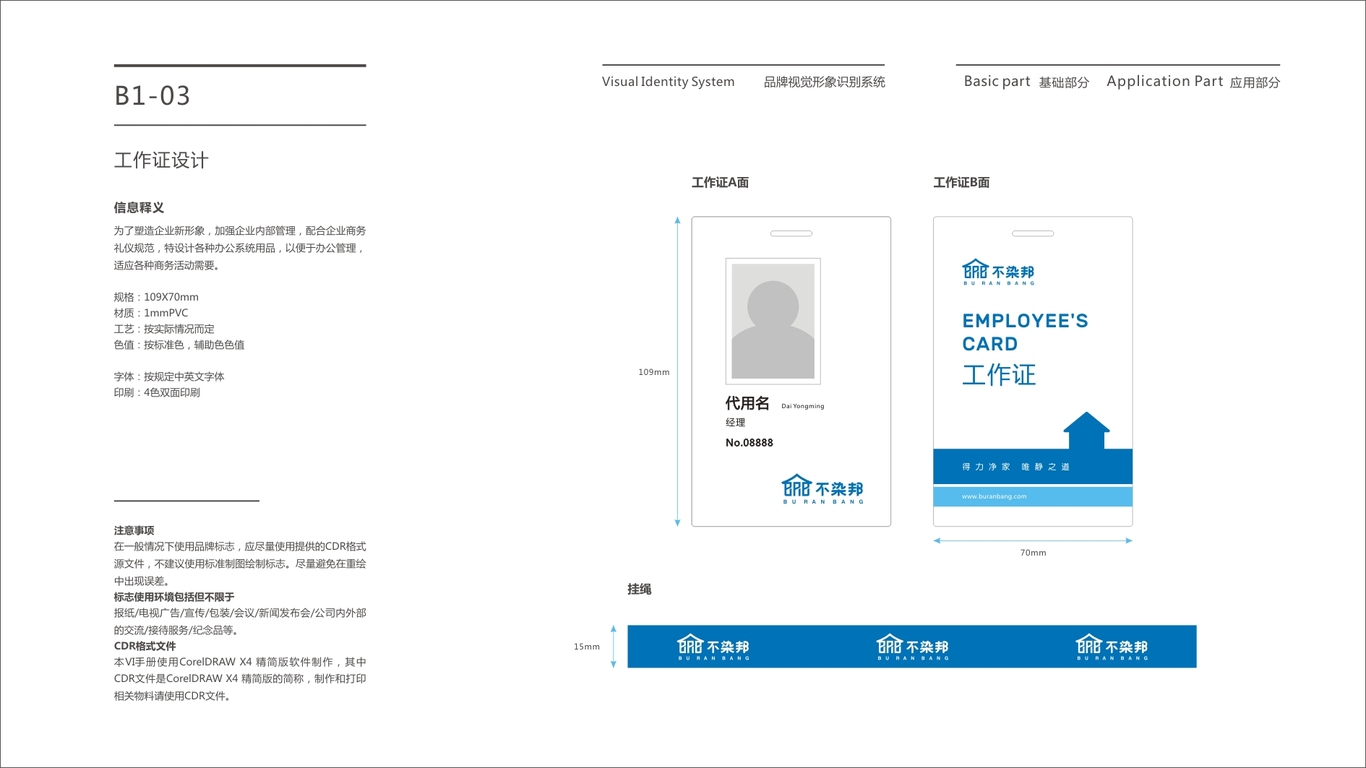Click the large blue 工作证 text on card B
This screenshot has width=1366, height=768.
pos(999,375)
